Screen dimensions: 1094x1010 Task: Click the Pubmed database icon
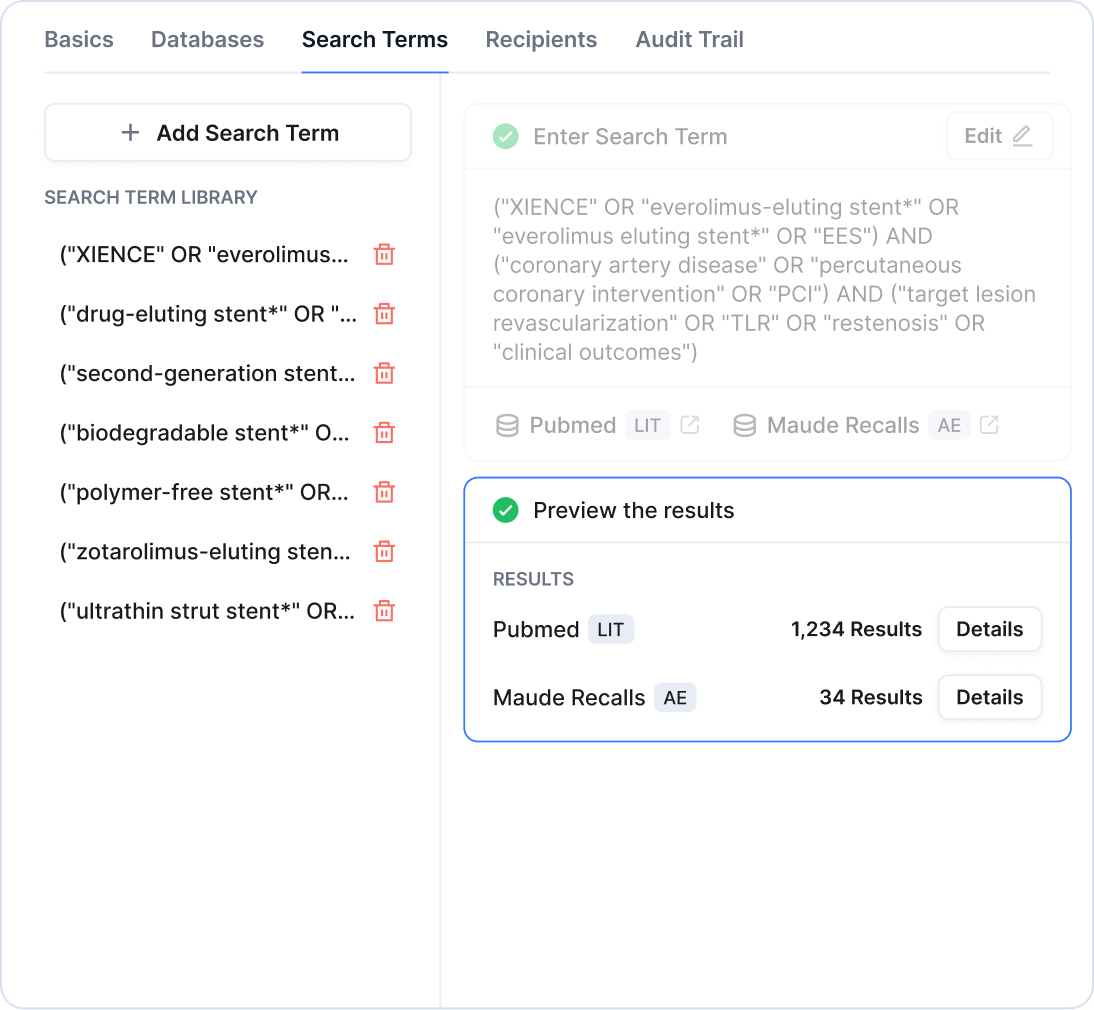tap(507, 425)
